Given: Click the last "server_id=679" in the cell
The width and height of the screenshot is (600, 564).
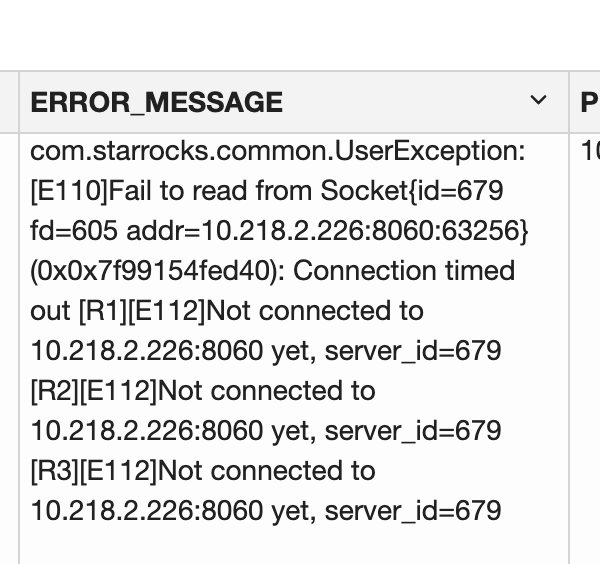Looking at the screenshot, I should [x=413, y=511].
